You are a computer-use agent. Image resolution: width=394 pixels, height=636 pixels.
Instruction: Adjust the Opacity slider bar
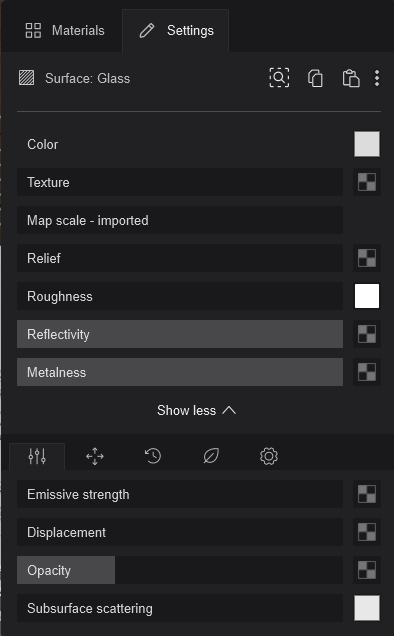pos(180,570)
